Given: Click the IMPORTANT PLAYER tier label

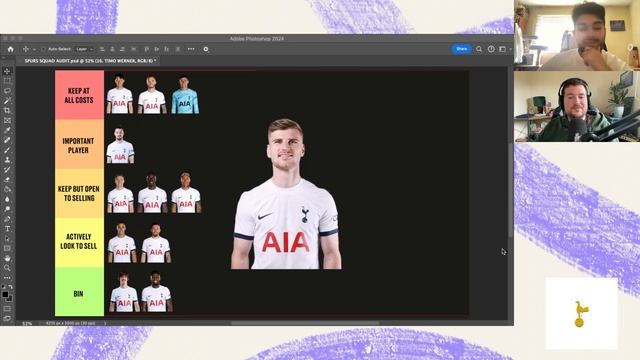Looking at the screenshot, I should click(x=78, y=145).
